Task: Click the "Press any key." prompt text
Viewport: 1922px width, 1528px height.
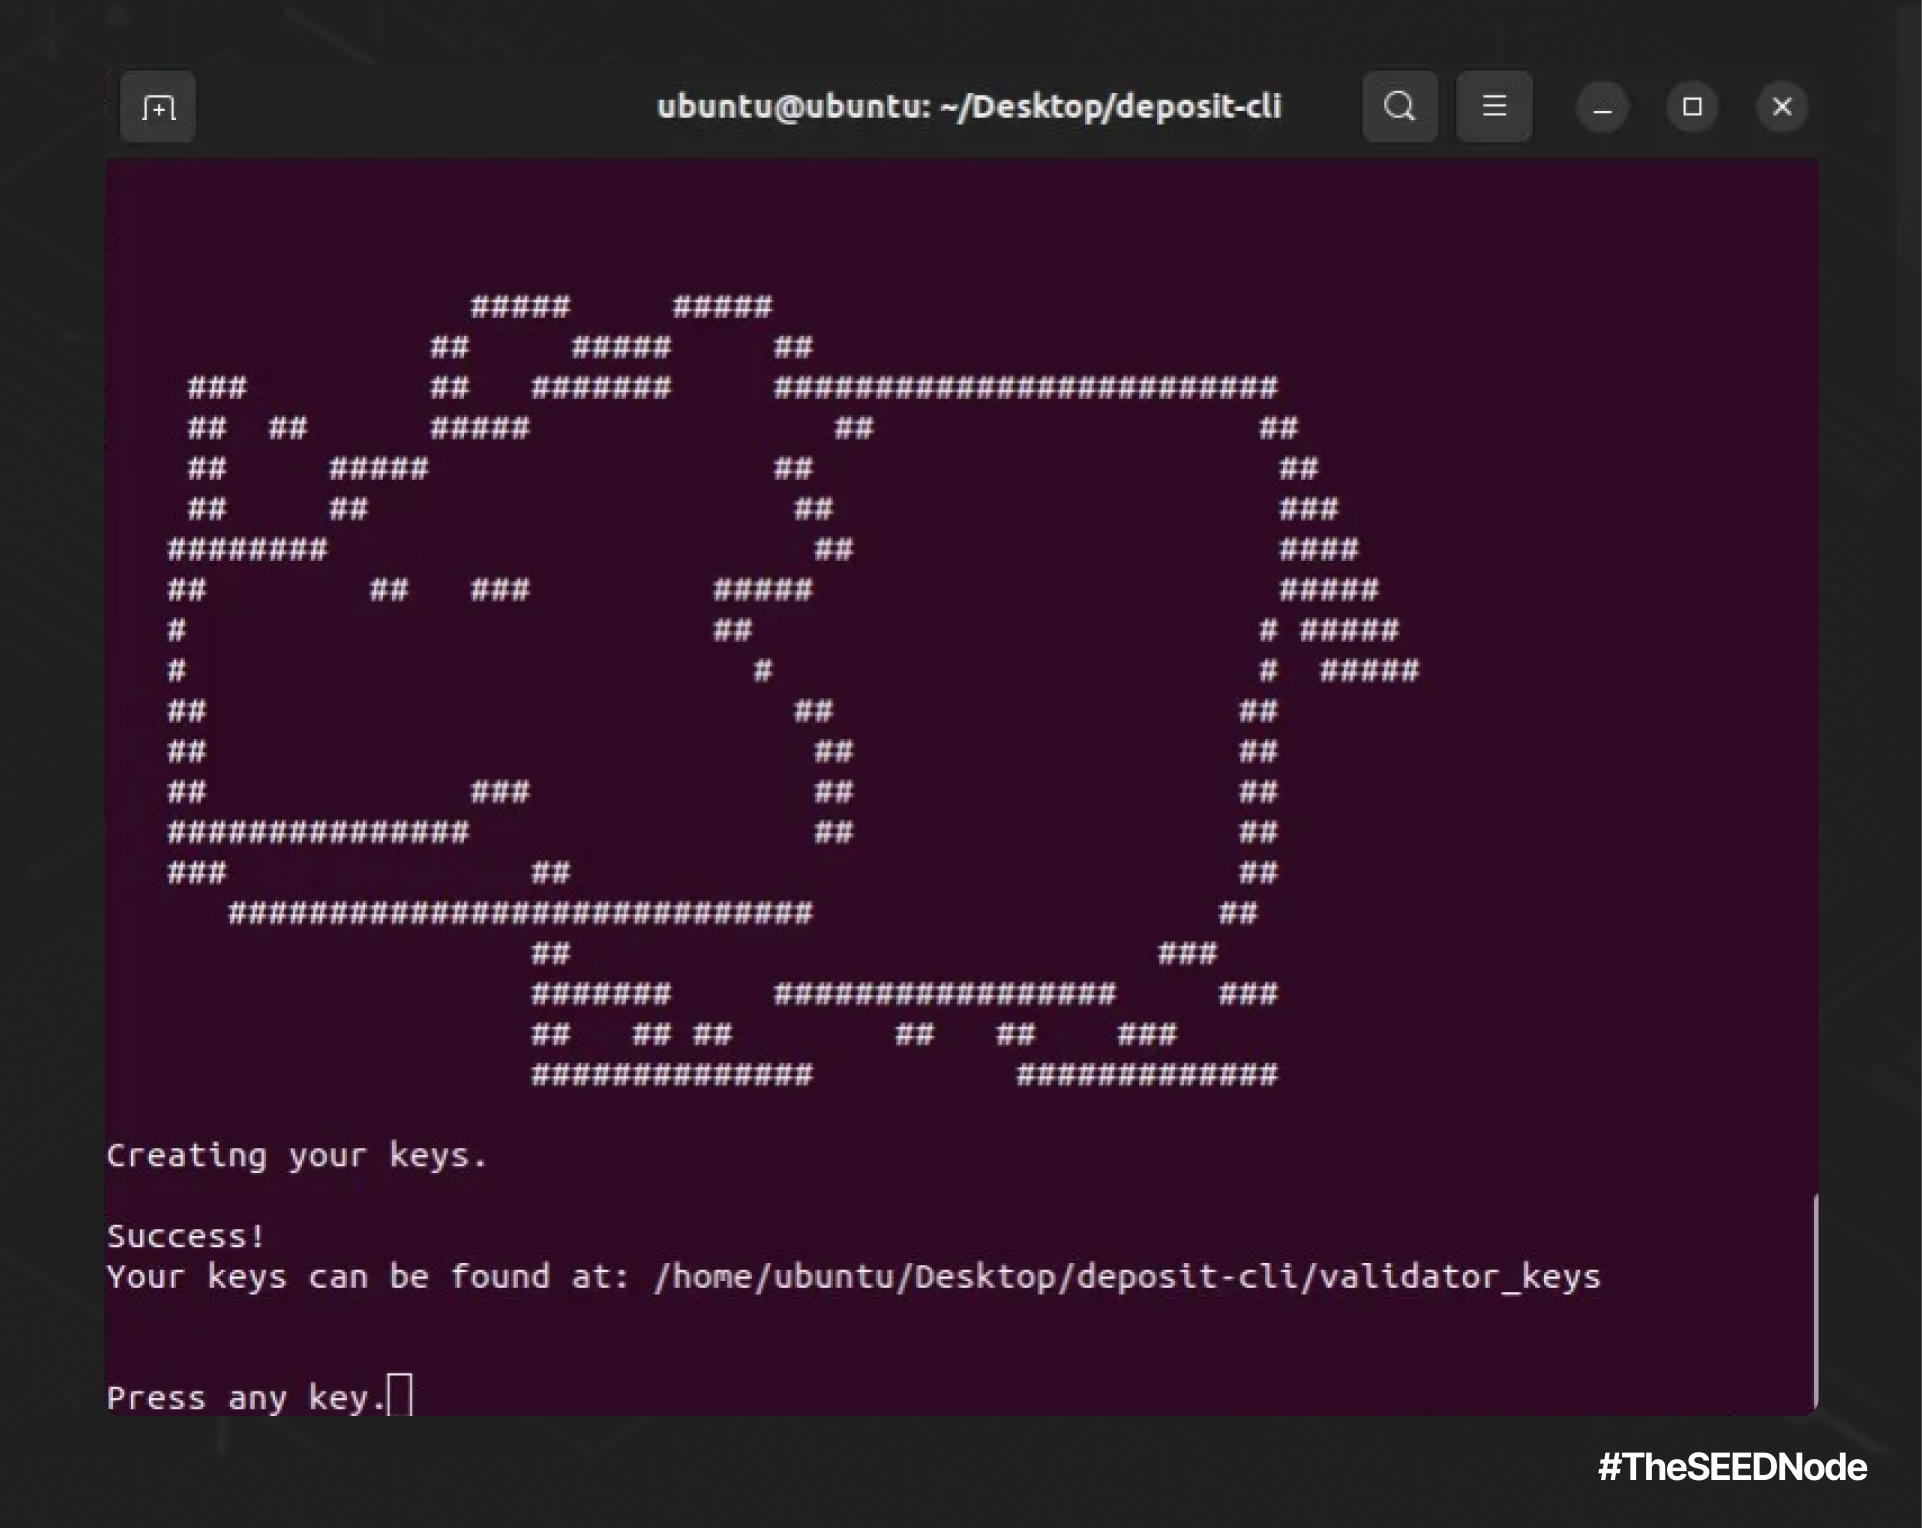Action: pos(246,1397)
